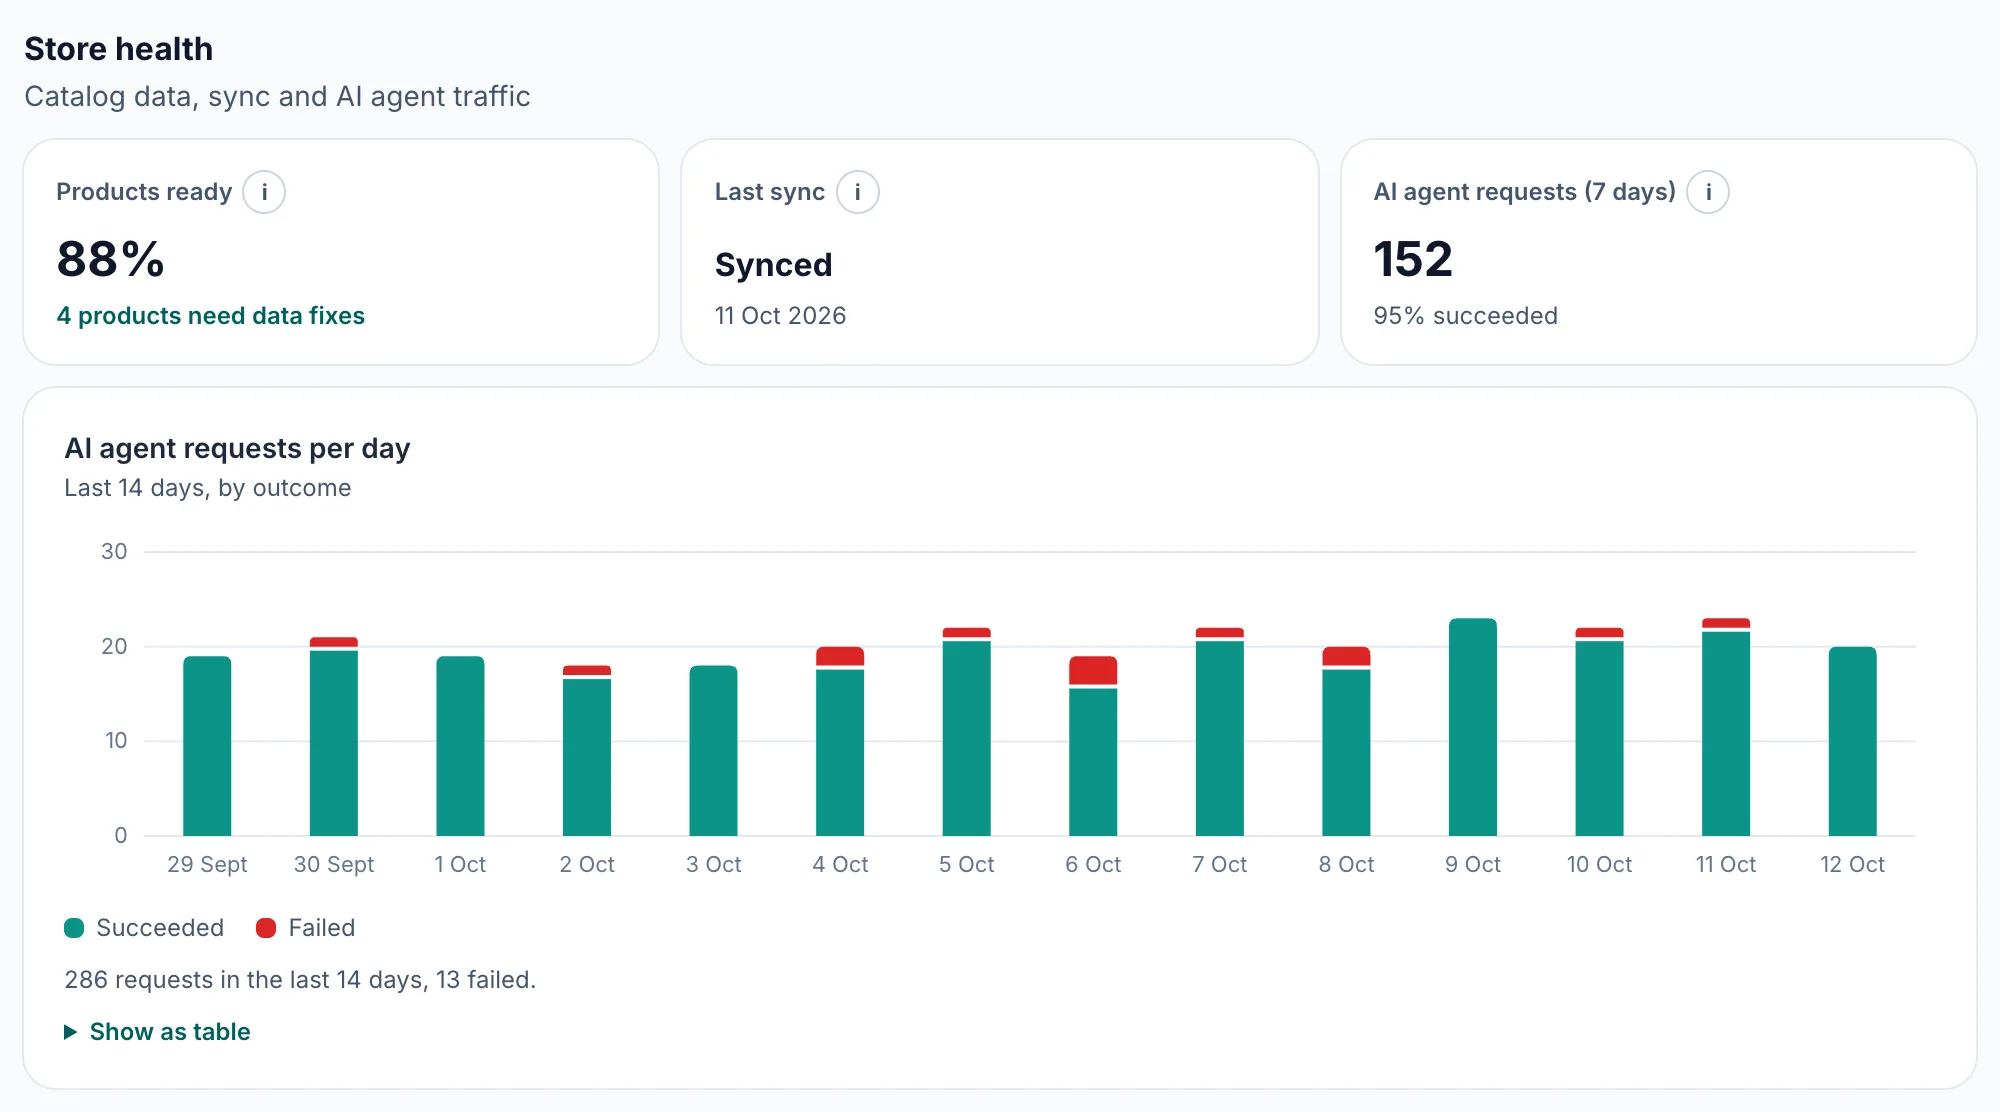Click the 8 Oct bar's failed segment

pyautogui.click(x=1346, y=656)
